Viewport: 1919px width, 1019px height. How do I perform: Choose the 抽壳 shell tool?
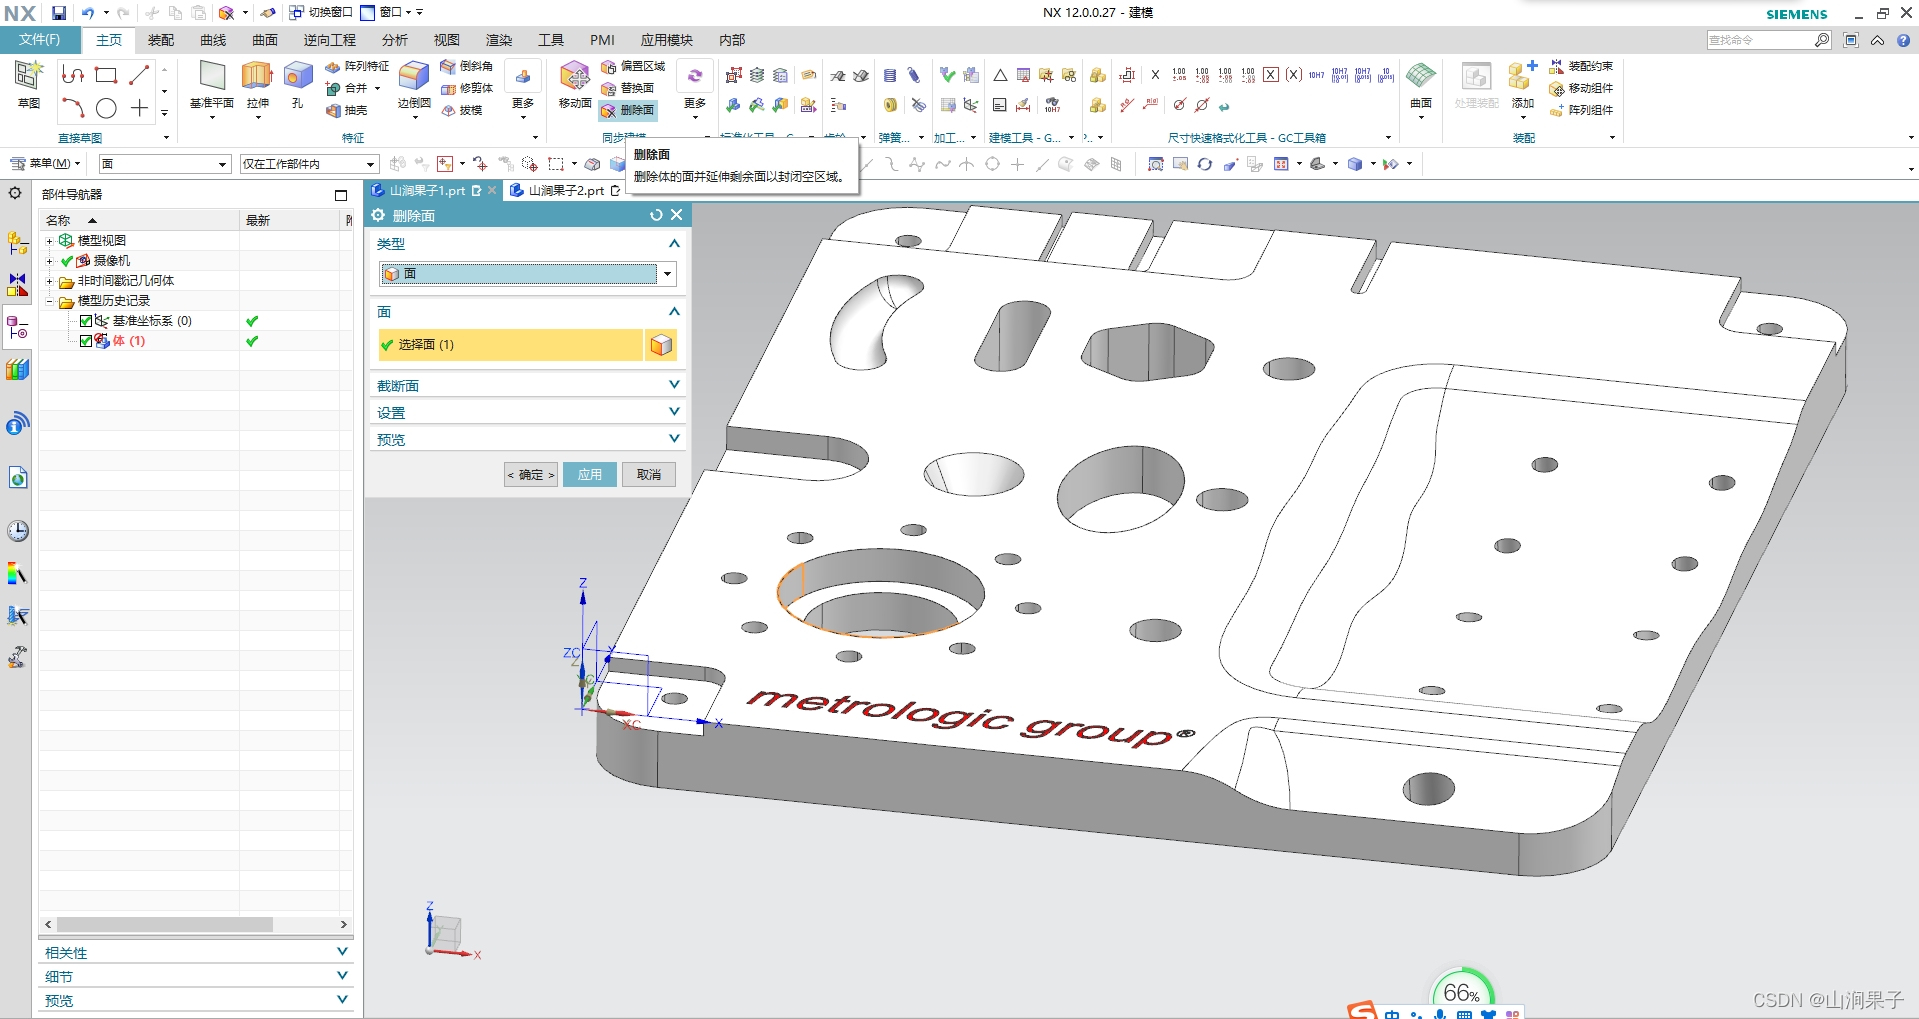tap(347, 110)
